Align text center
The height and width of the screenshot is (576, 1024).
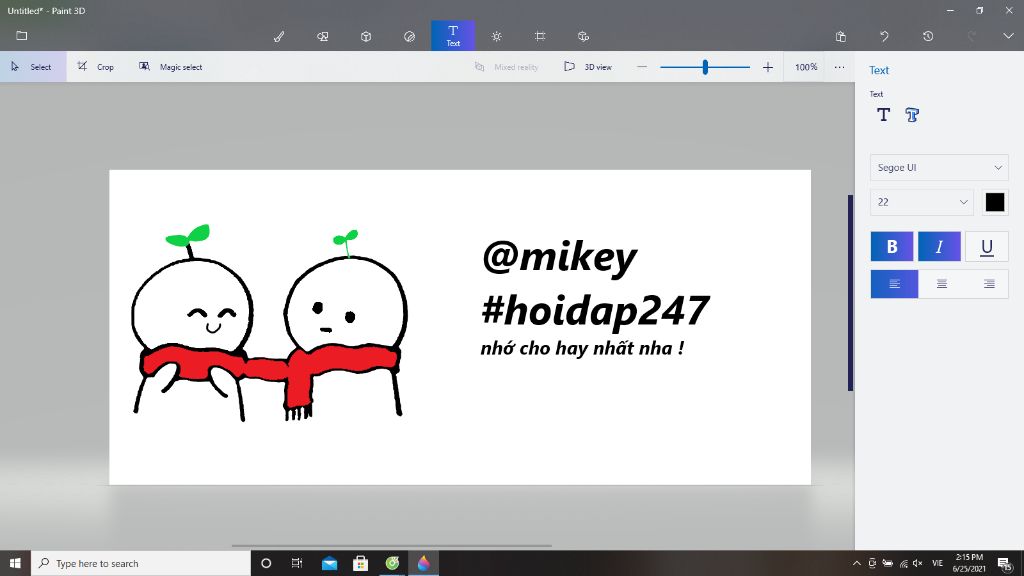pos(942,283)
